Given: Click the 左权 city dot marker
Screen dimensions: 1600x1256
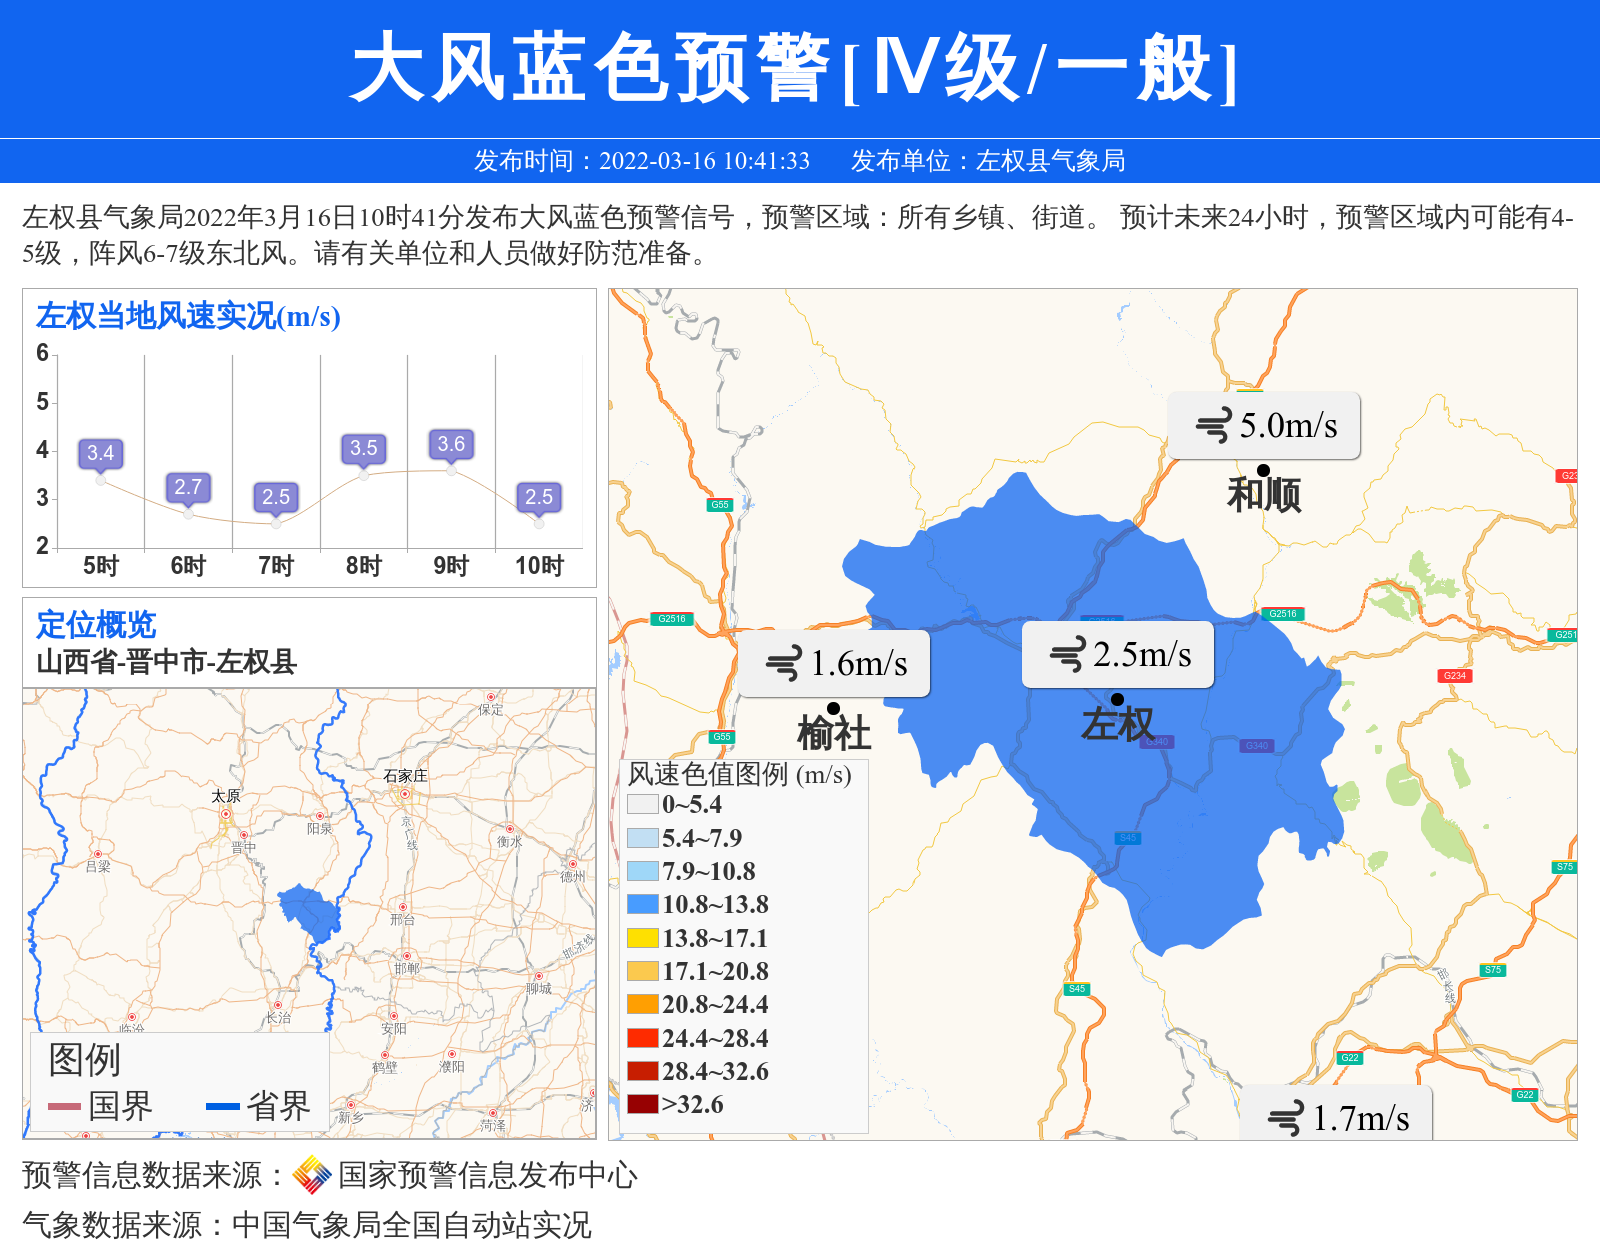Looking at the screenshot, I should pyautogui.click(x=1117, y=699).
